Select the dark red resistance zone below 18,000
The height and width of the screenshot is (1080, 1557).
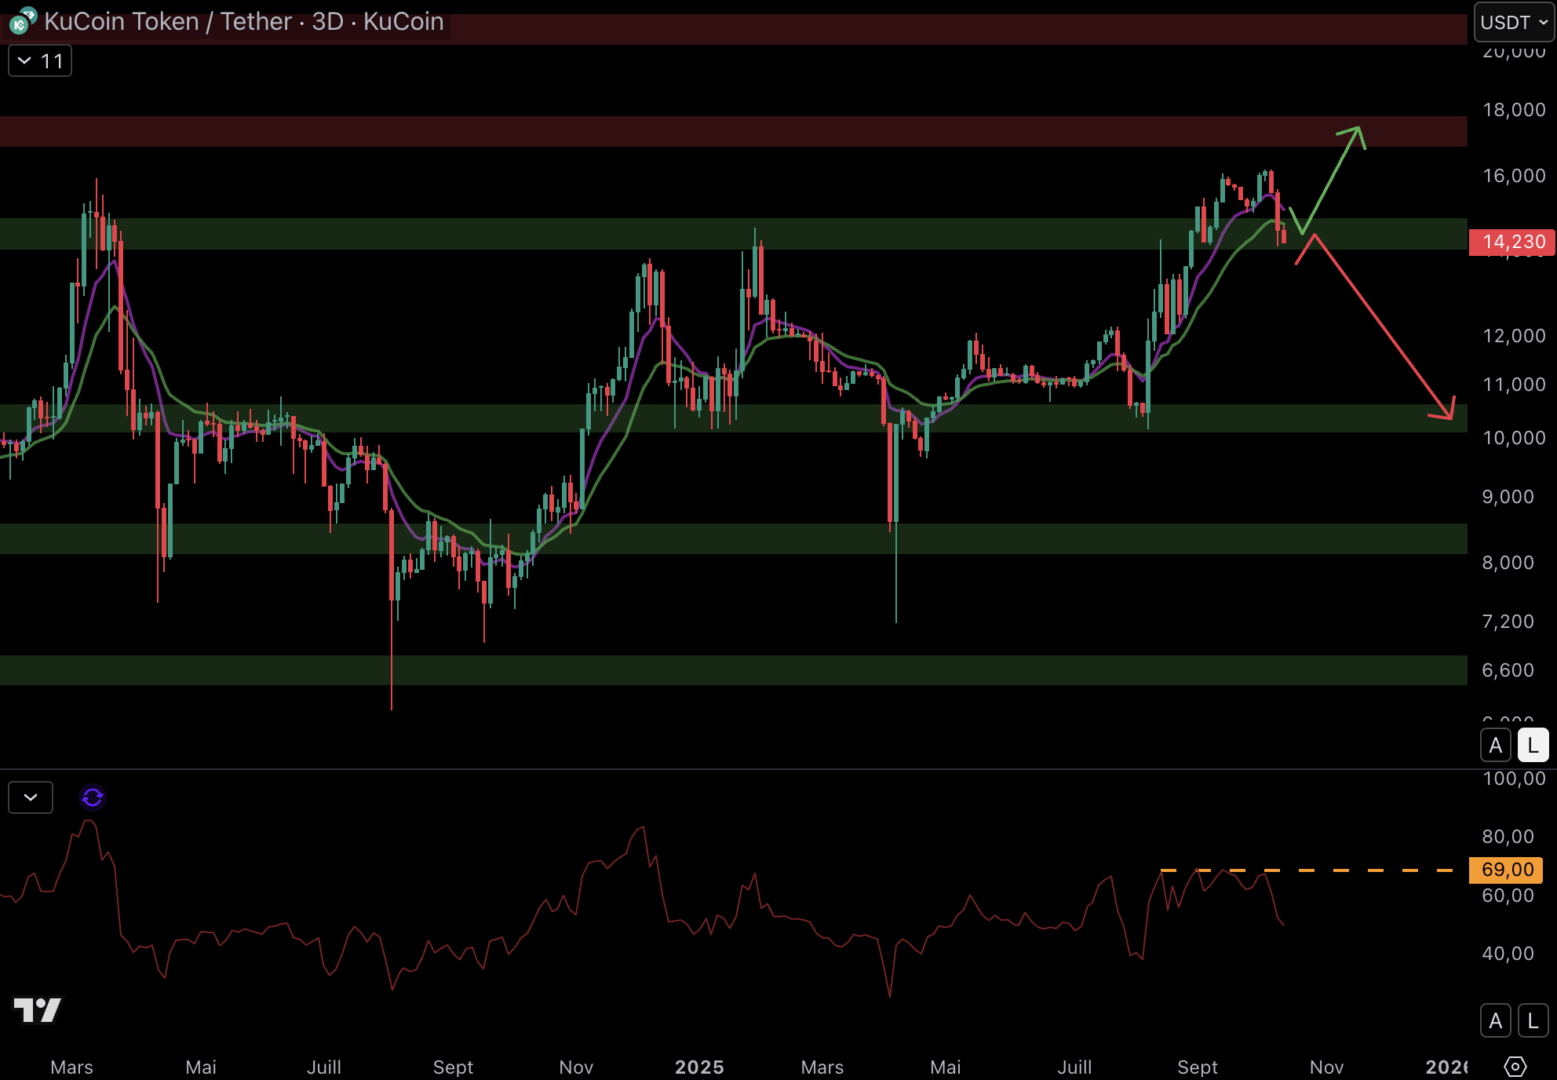700,131
